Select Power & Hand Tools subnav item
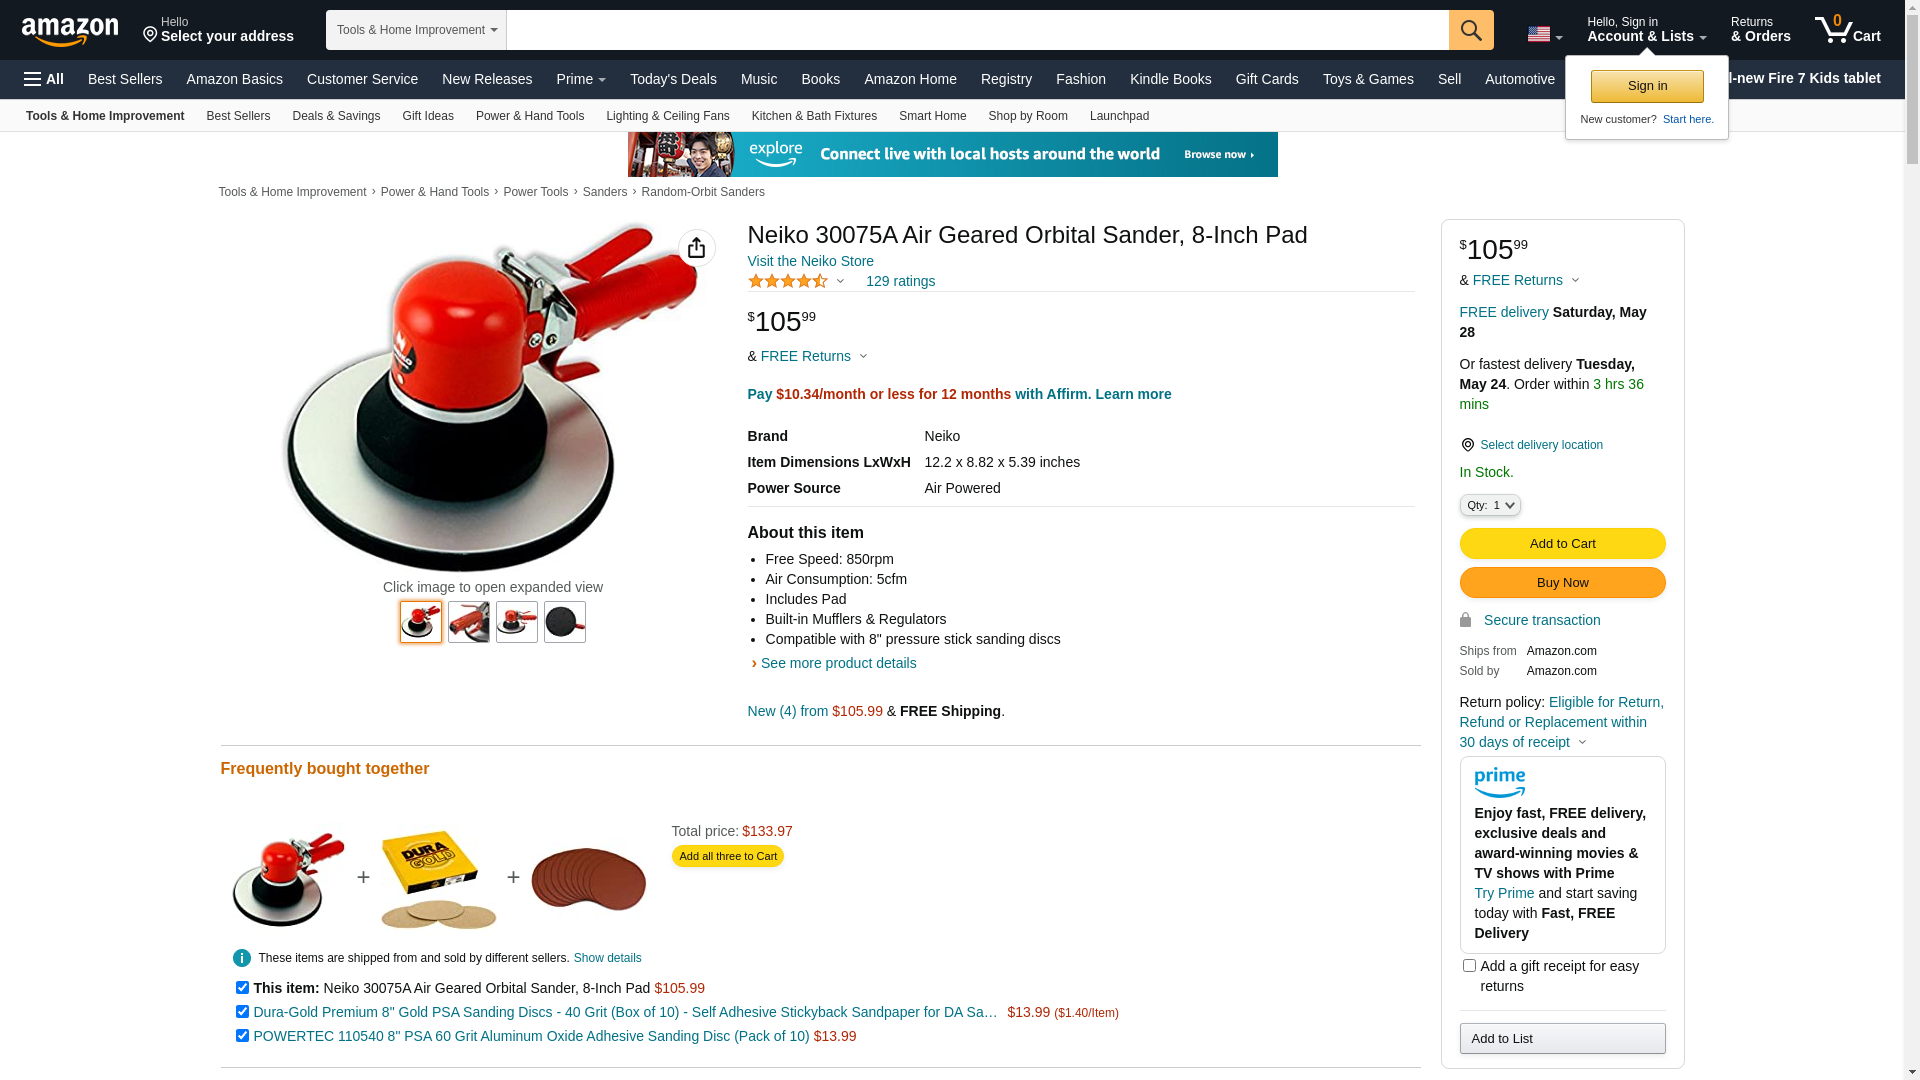This screenshot has height=1080, width=1920. 530,116
